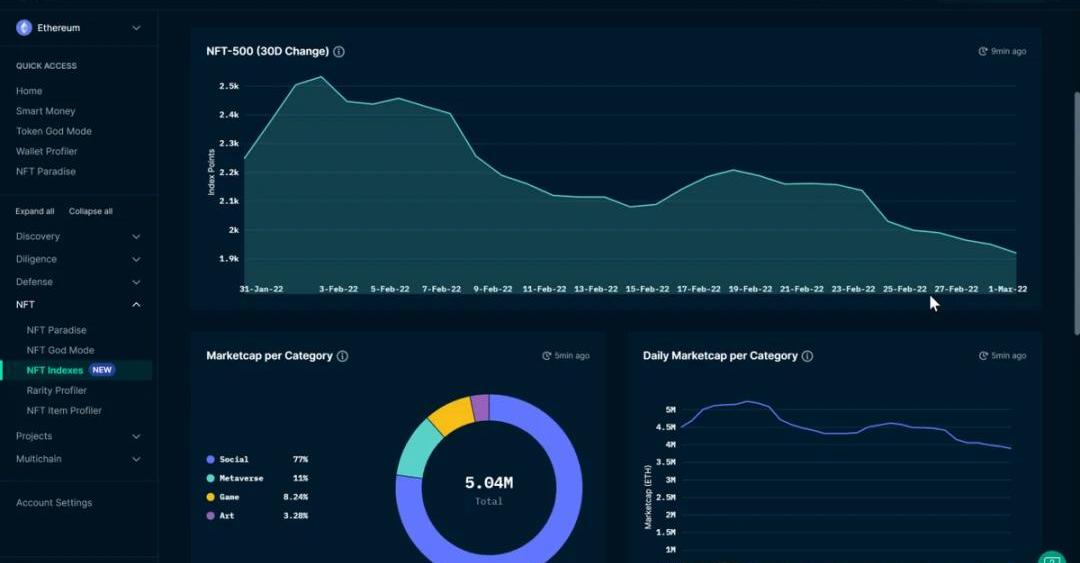The width and height of the screenshot is (1080, 563).
Task: Click refresh icon on Marketcap per Category card
Action: coord(546,356)
